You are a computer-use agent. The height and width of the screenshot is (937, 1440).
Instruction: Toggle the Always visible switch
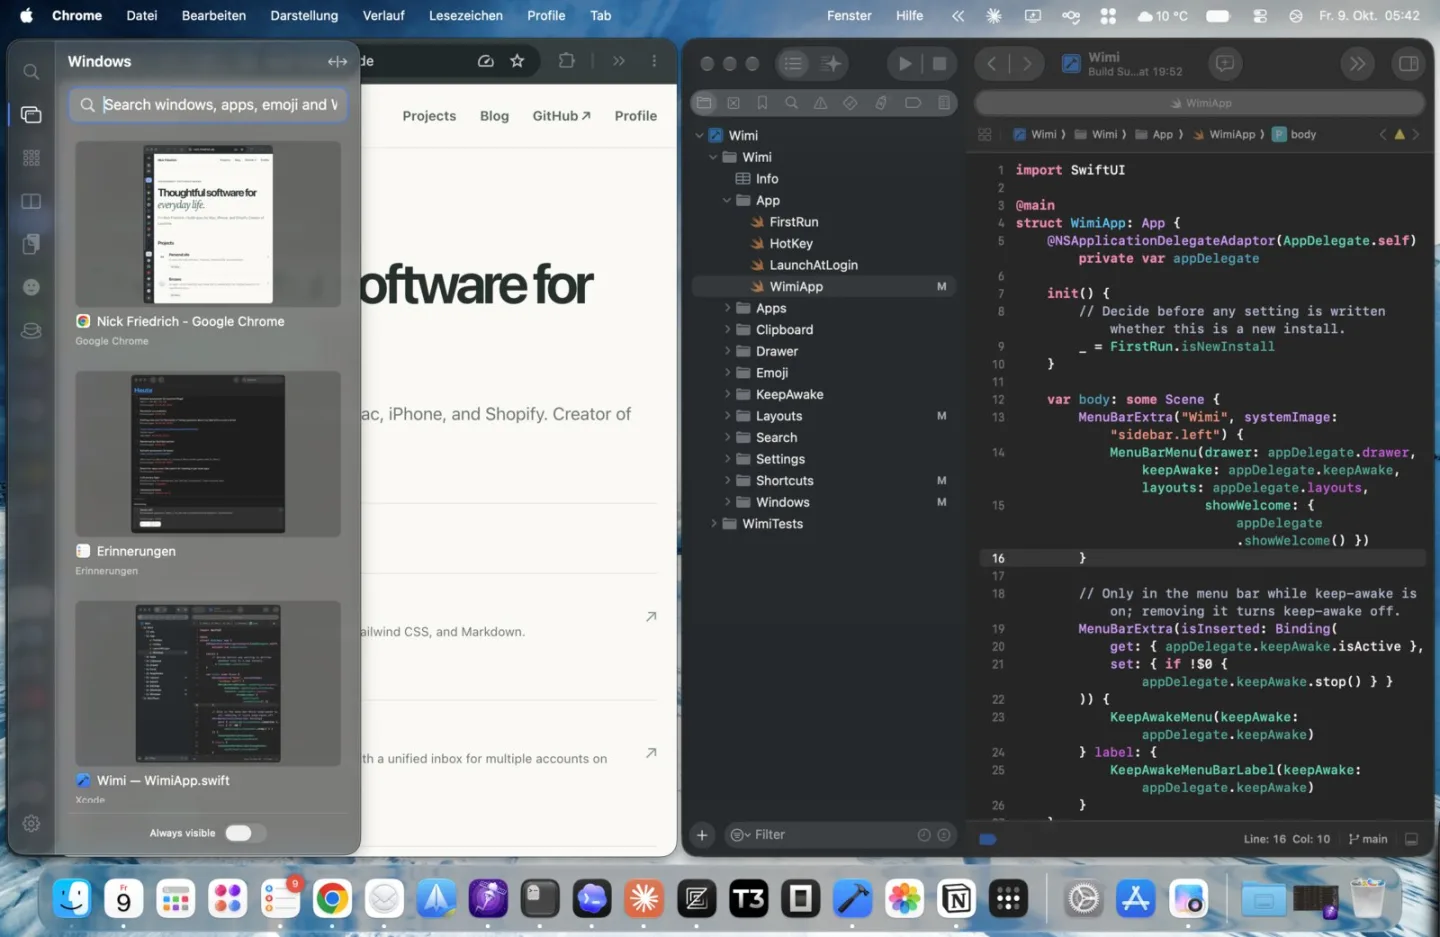coord(245,833)
